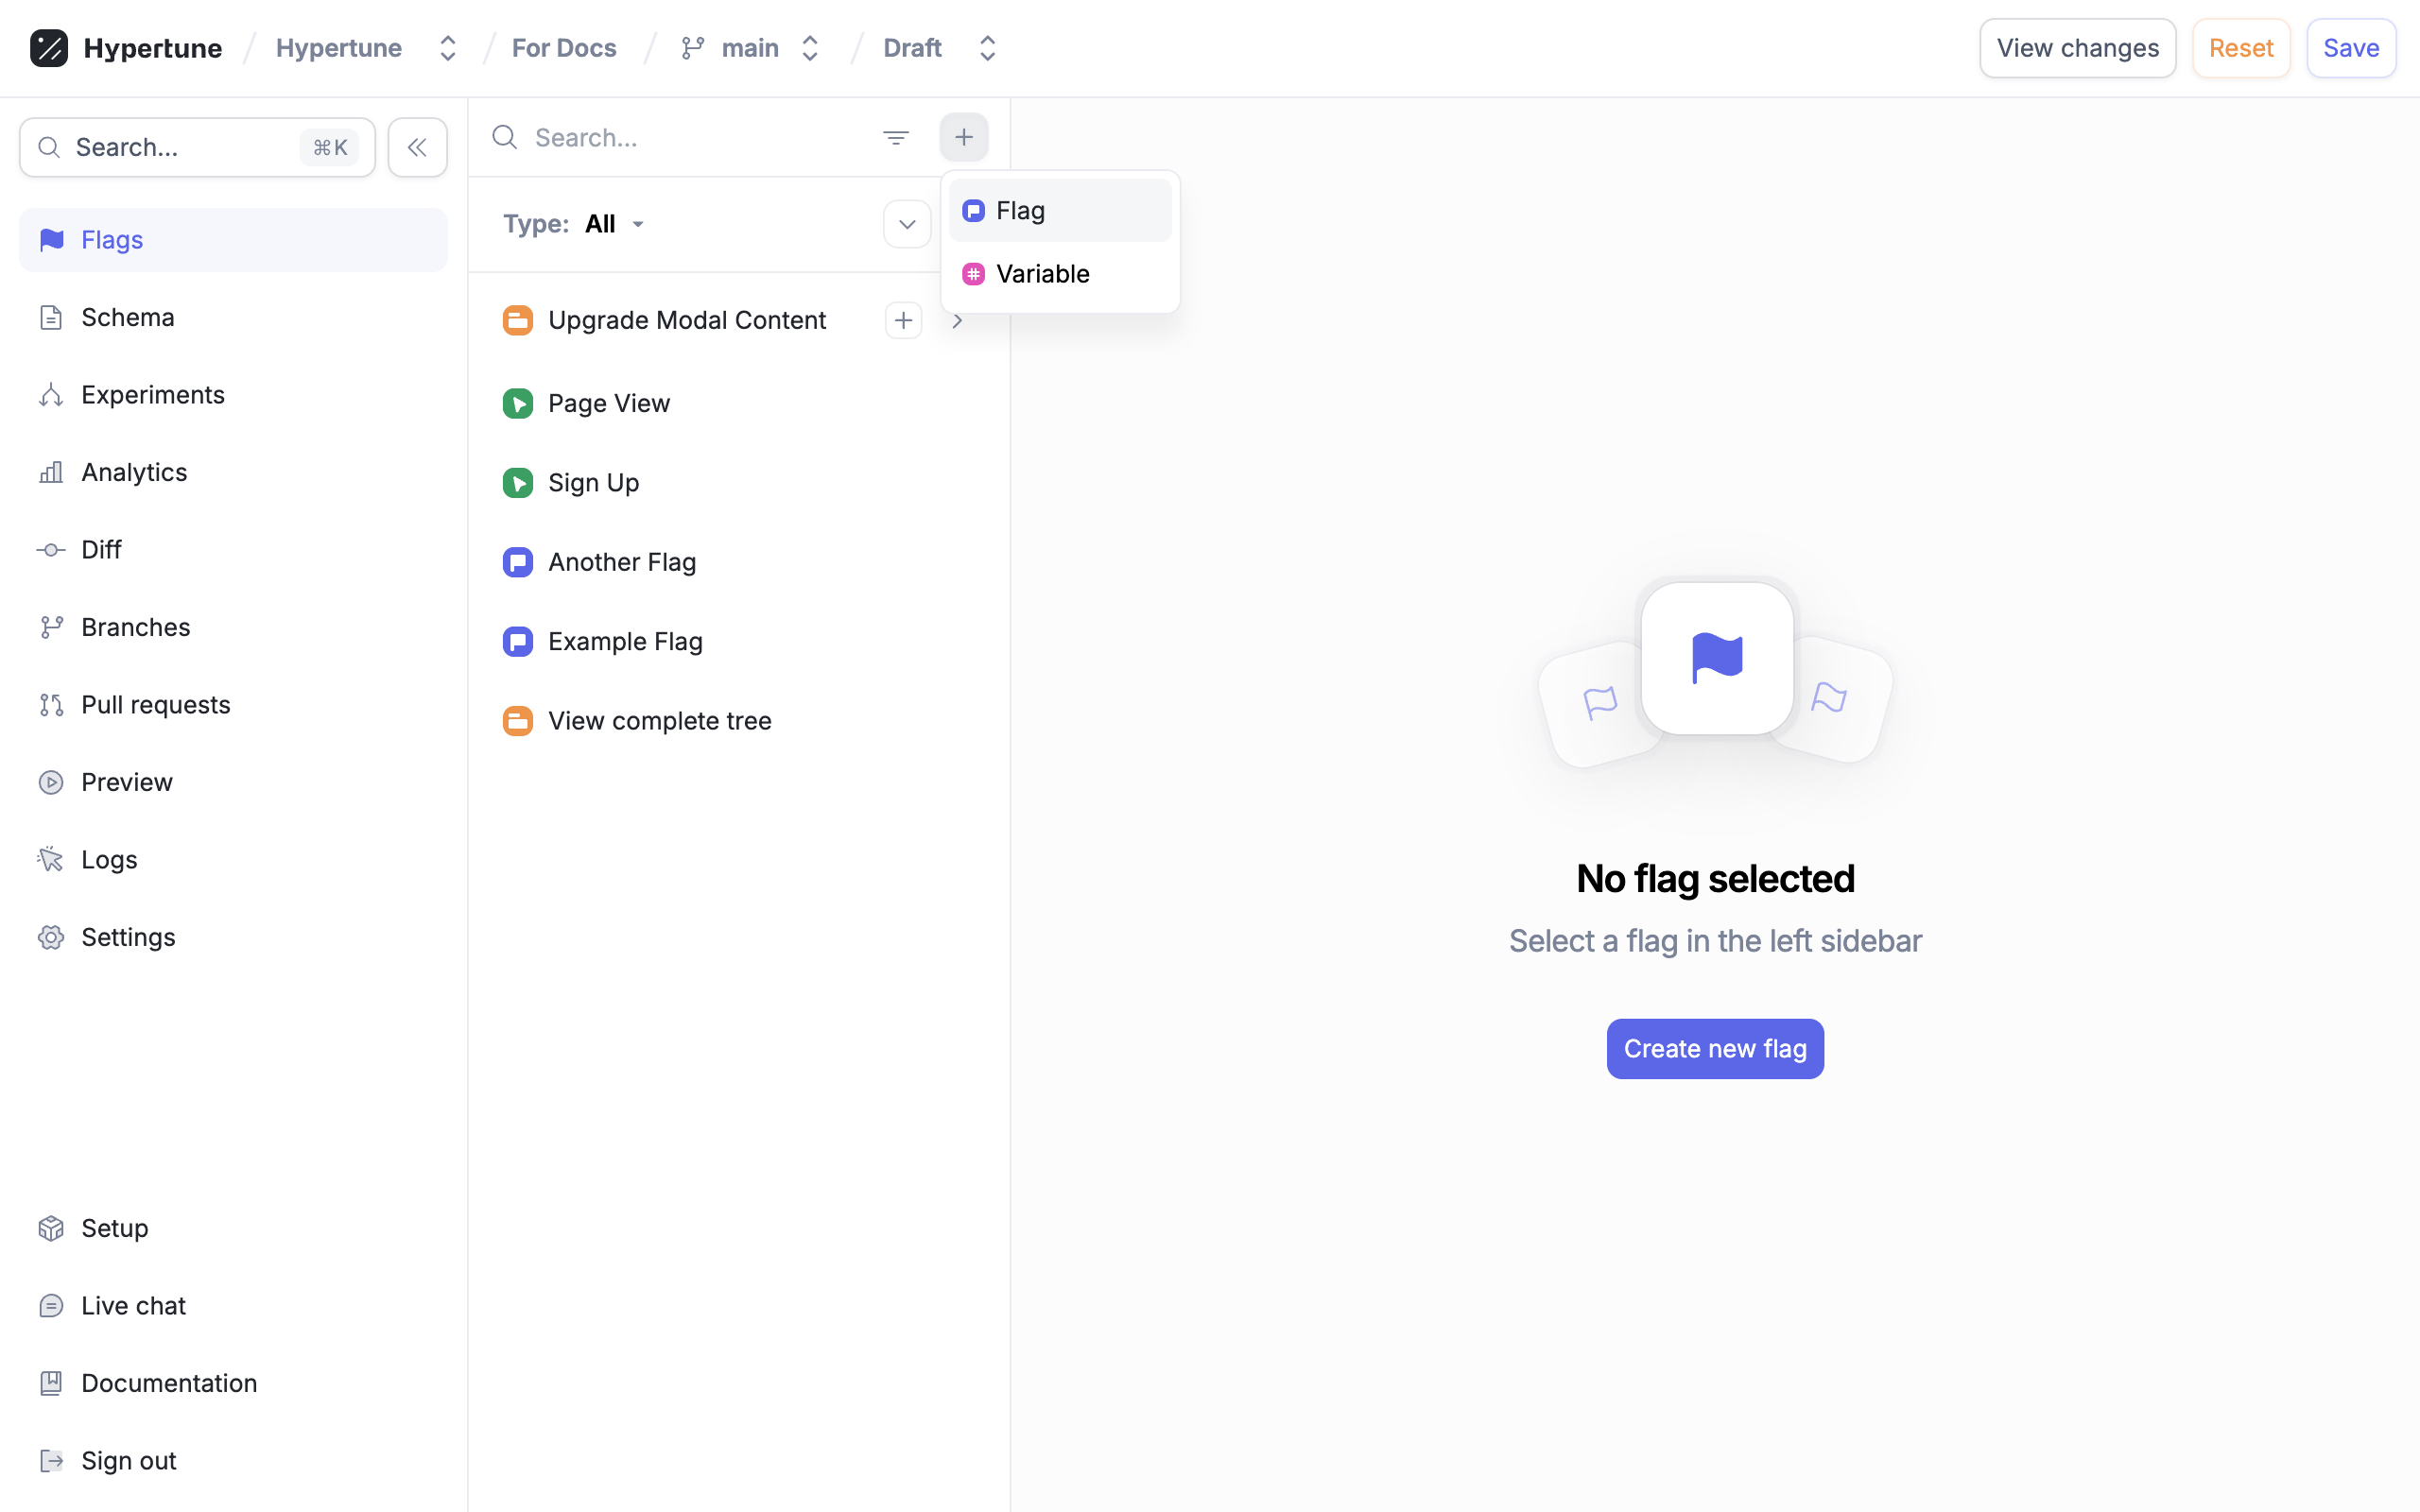
Task: Open Experiments in the sidebar
Action: point(152,395)
